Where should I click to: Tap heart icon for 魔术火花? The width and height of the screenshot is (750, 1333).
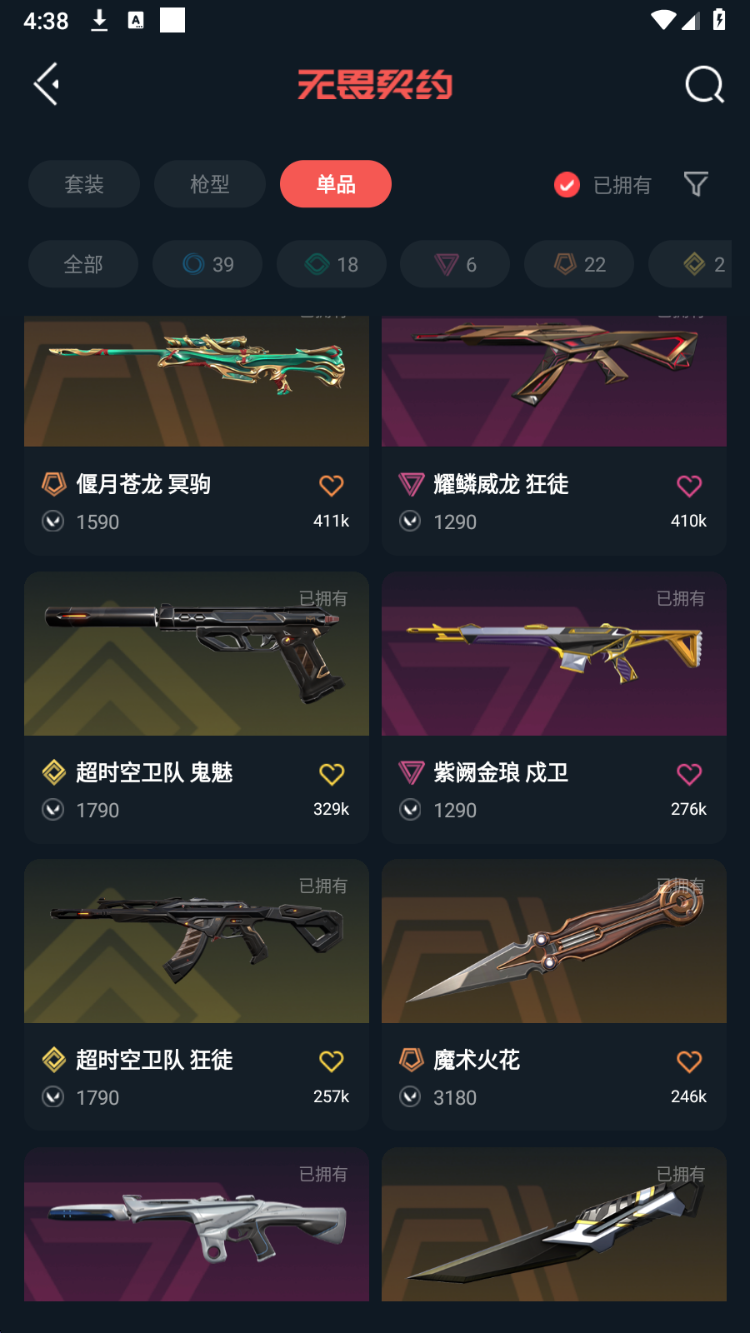[x=689, y=1062]
